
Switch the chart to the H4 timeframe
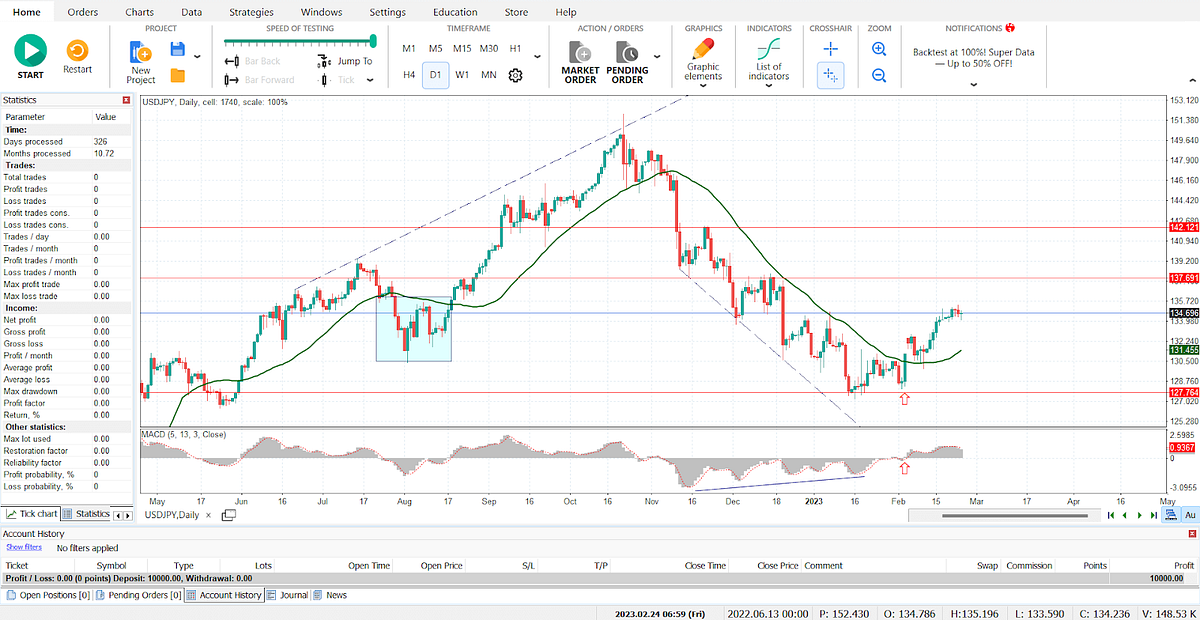pyautogui.click(x=408, y=74)
